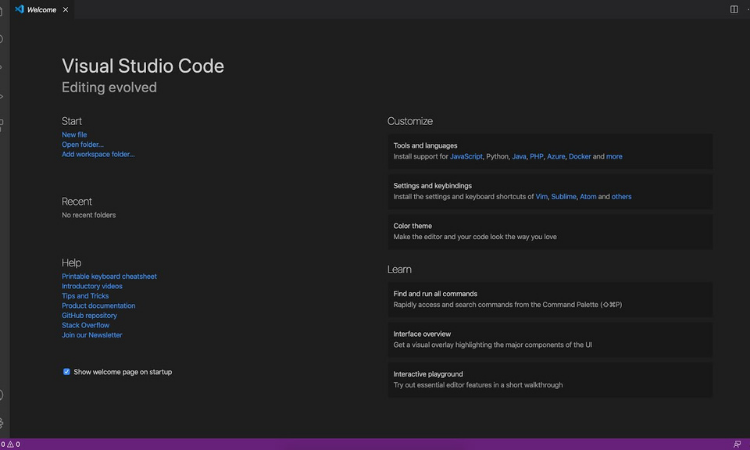
Task: Open the Introductory videos link
Action: click(x=92, y=286)
